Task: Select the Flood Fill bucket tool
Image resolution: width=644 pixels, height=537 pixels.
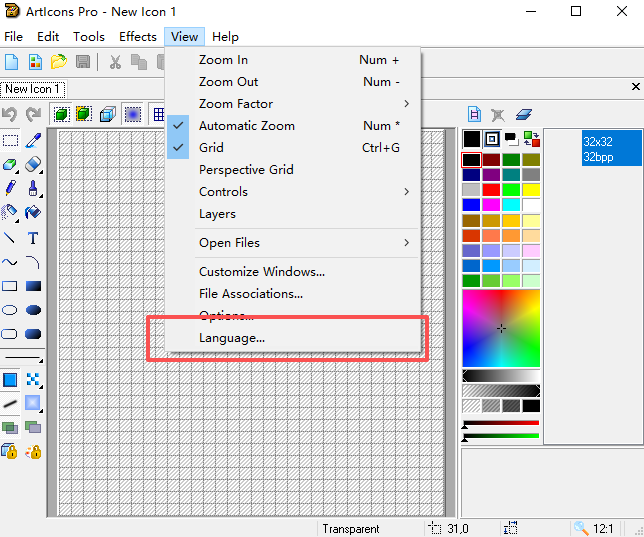Action: [x=33, y=212]
